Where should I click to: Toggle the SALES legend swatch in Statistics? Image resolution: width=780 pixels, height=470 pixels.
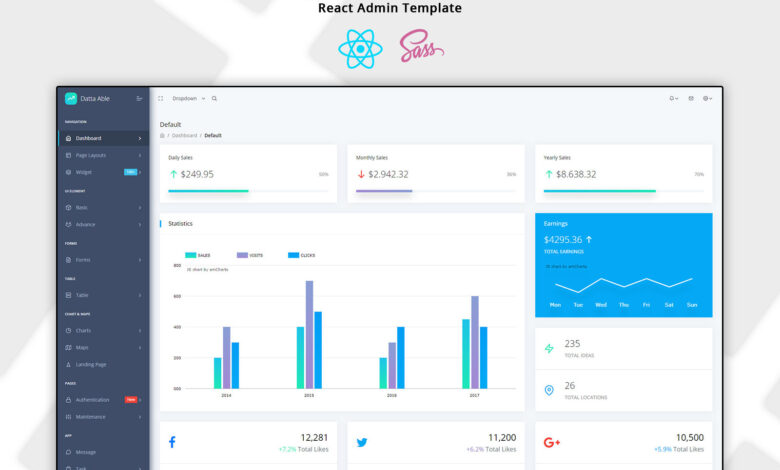click(x=191, y=255)
